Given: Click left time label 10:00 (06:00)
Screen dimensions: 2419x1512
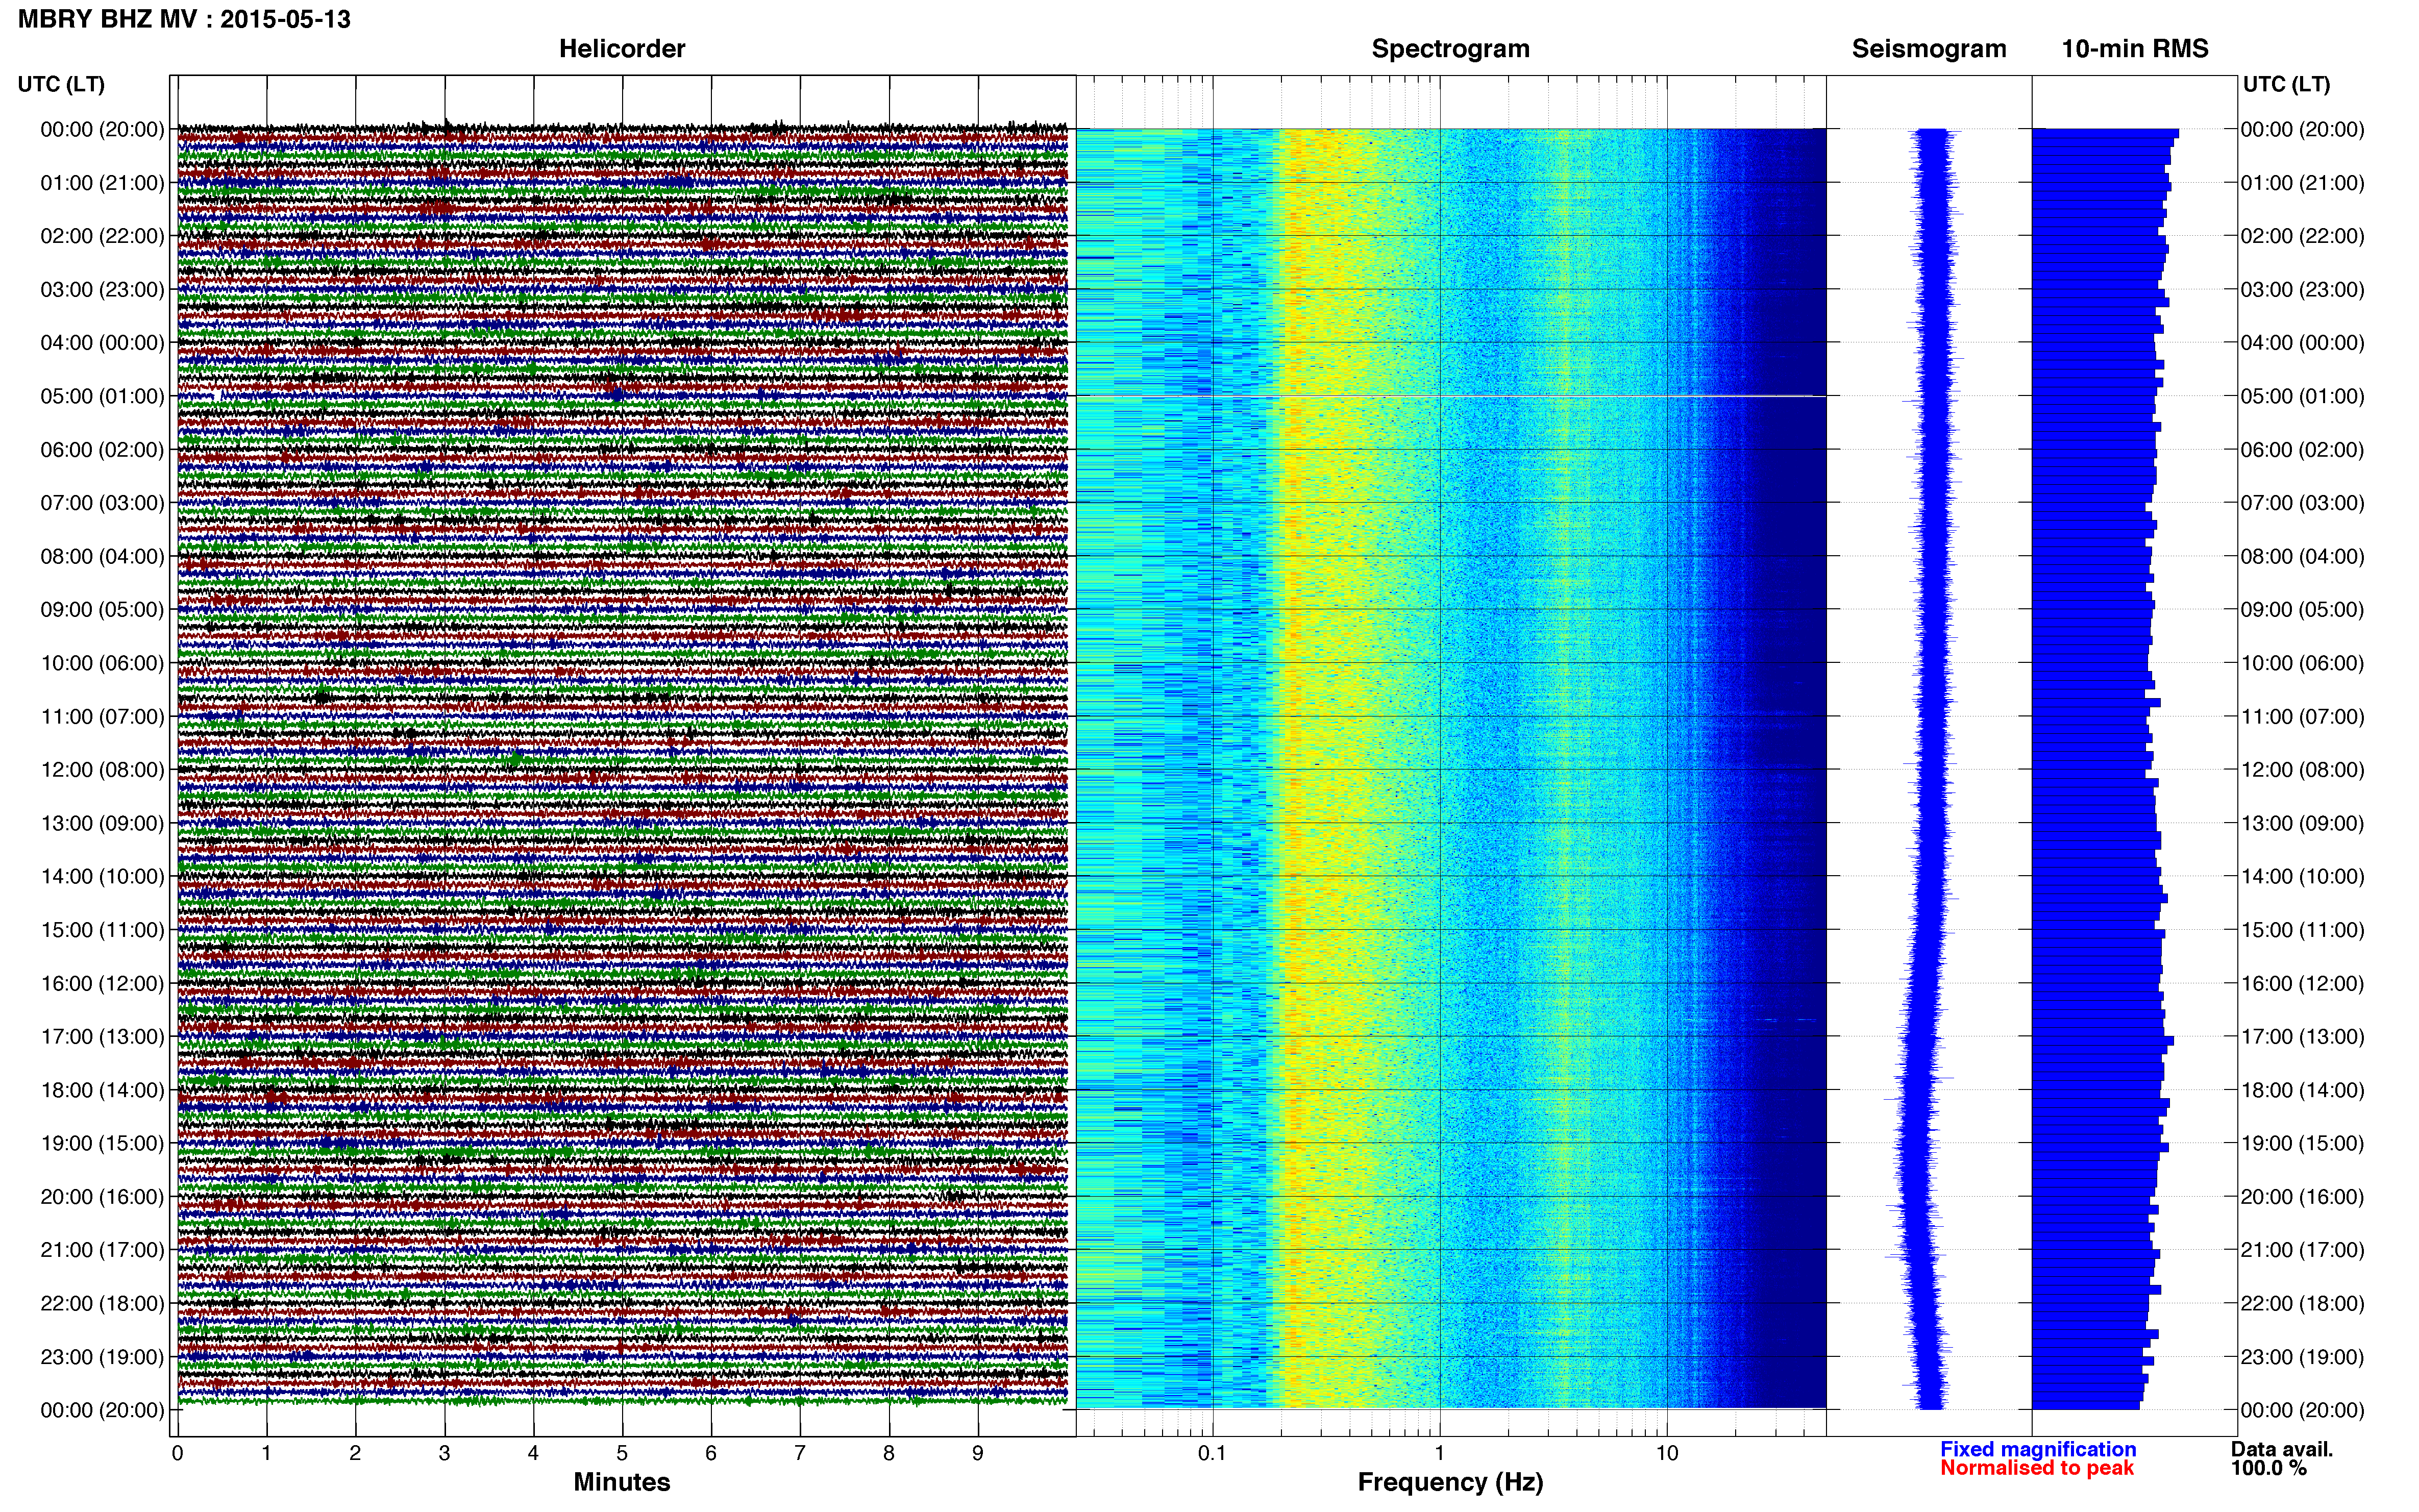Looking at the screenshot, I should (102, 663).
